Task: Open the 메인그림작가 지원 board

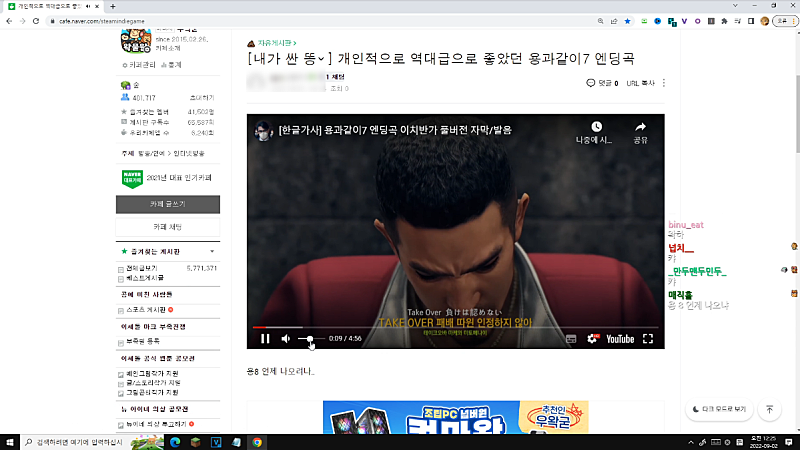Action: point(153,373)
